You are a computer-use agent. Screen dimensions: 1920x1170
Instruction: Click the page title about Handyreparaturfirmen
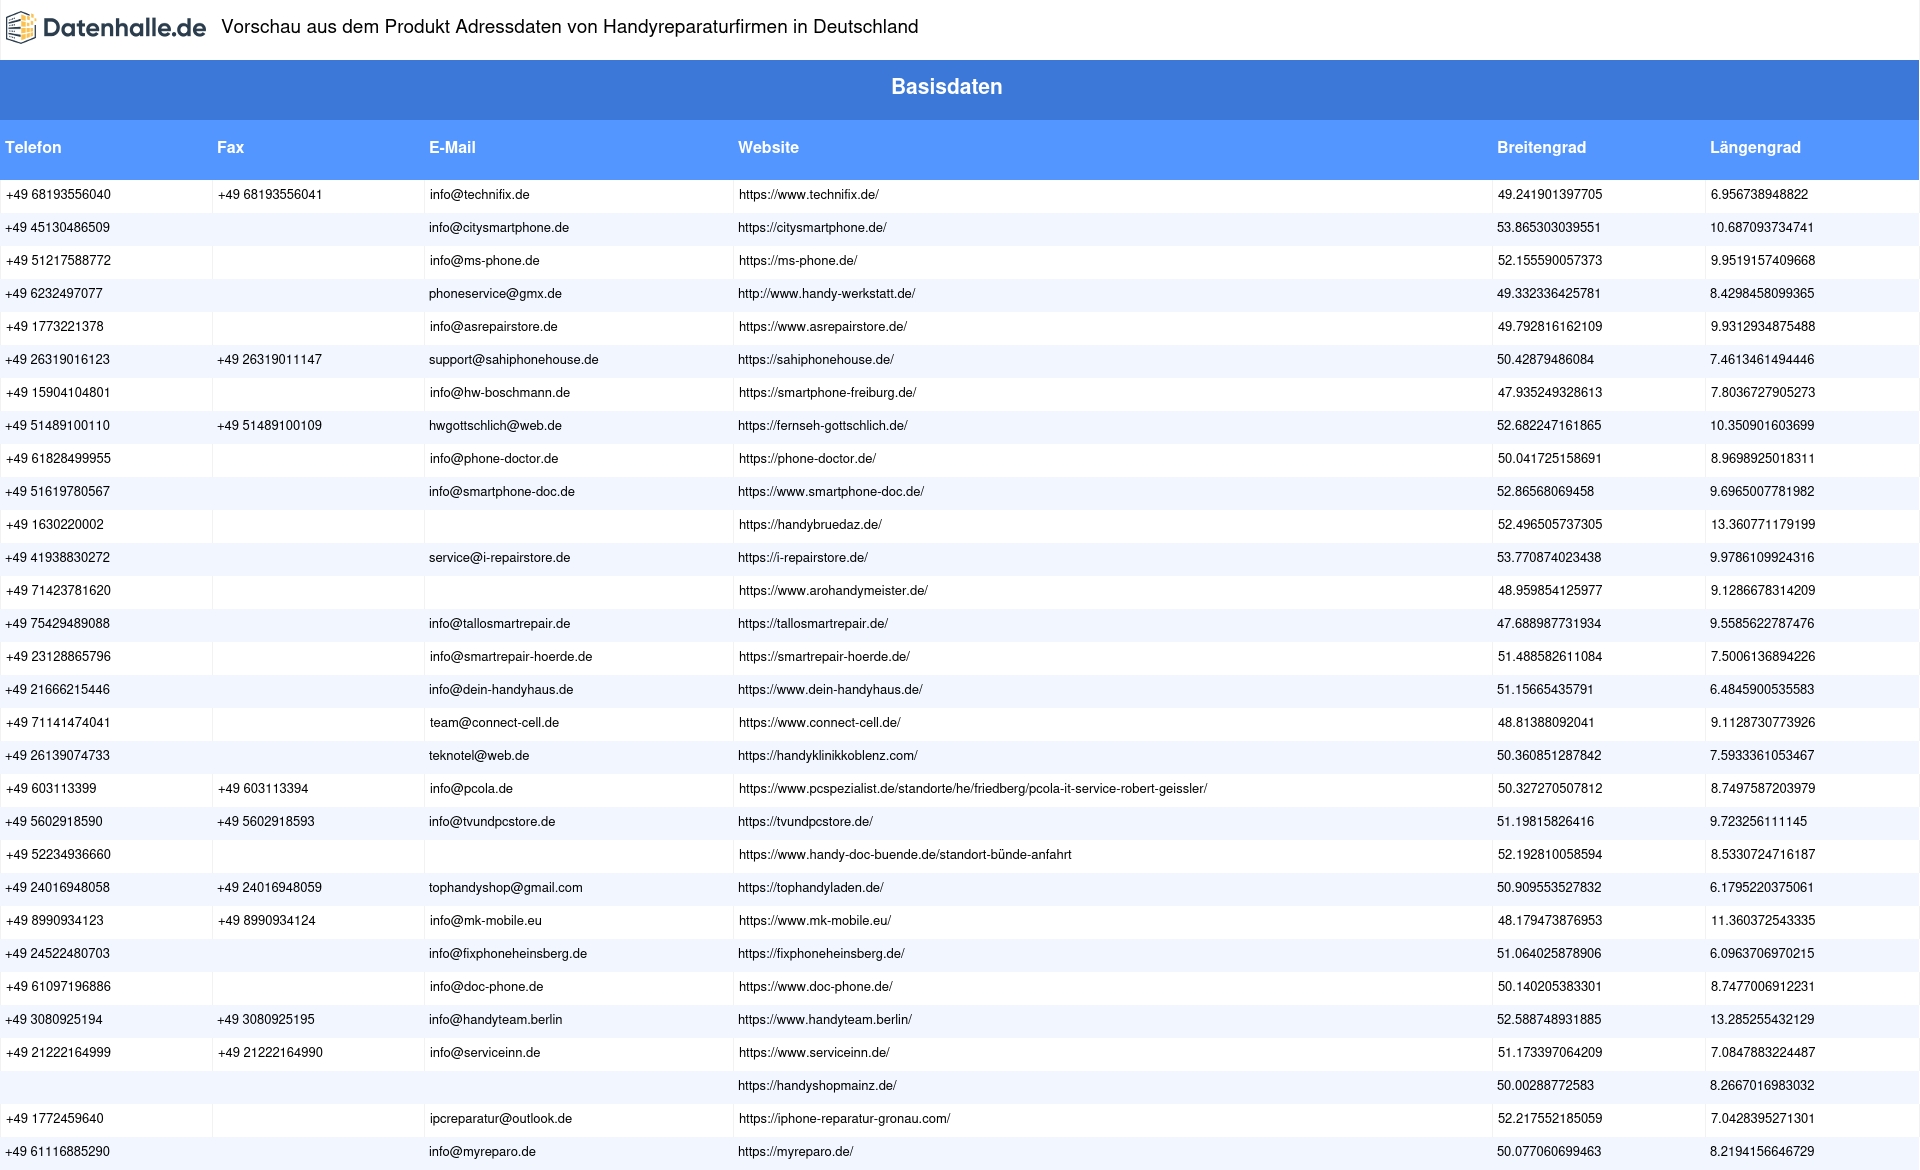(x=570, y=27)
